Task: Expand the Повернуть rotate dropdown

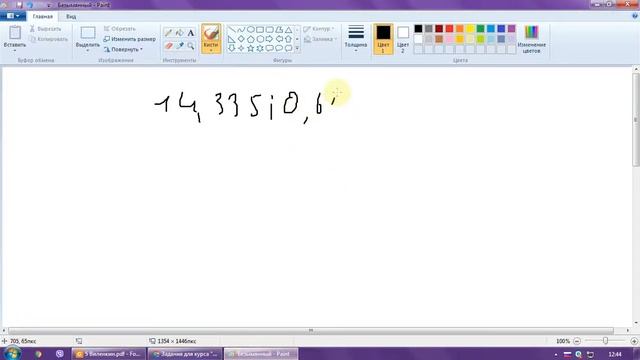Action: tap(141, 49)
